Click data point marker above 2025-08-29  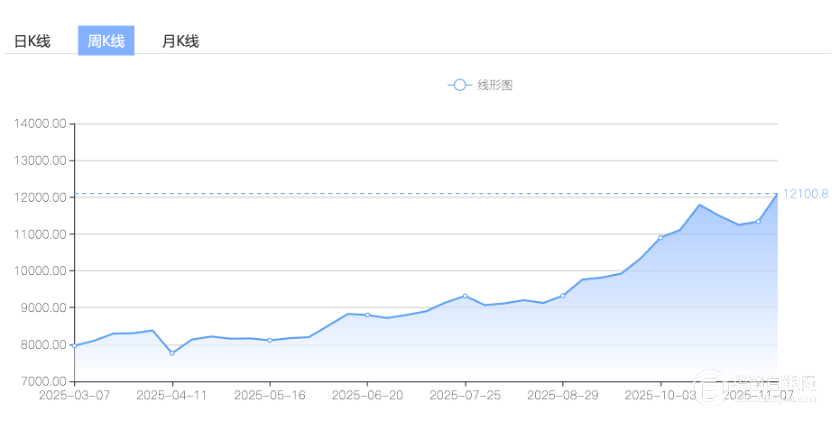click(x=562, y=295)
